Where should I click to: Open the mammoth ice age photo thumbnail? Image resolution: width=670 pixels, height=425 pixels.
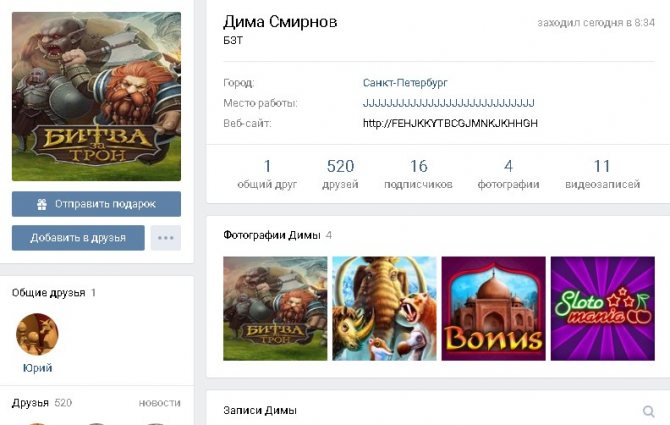coord(385,308)
